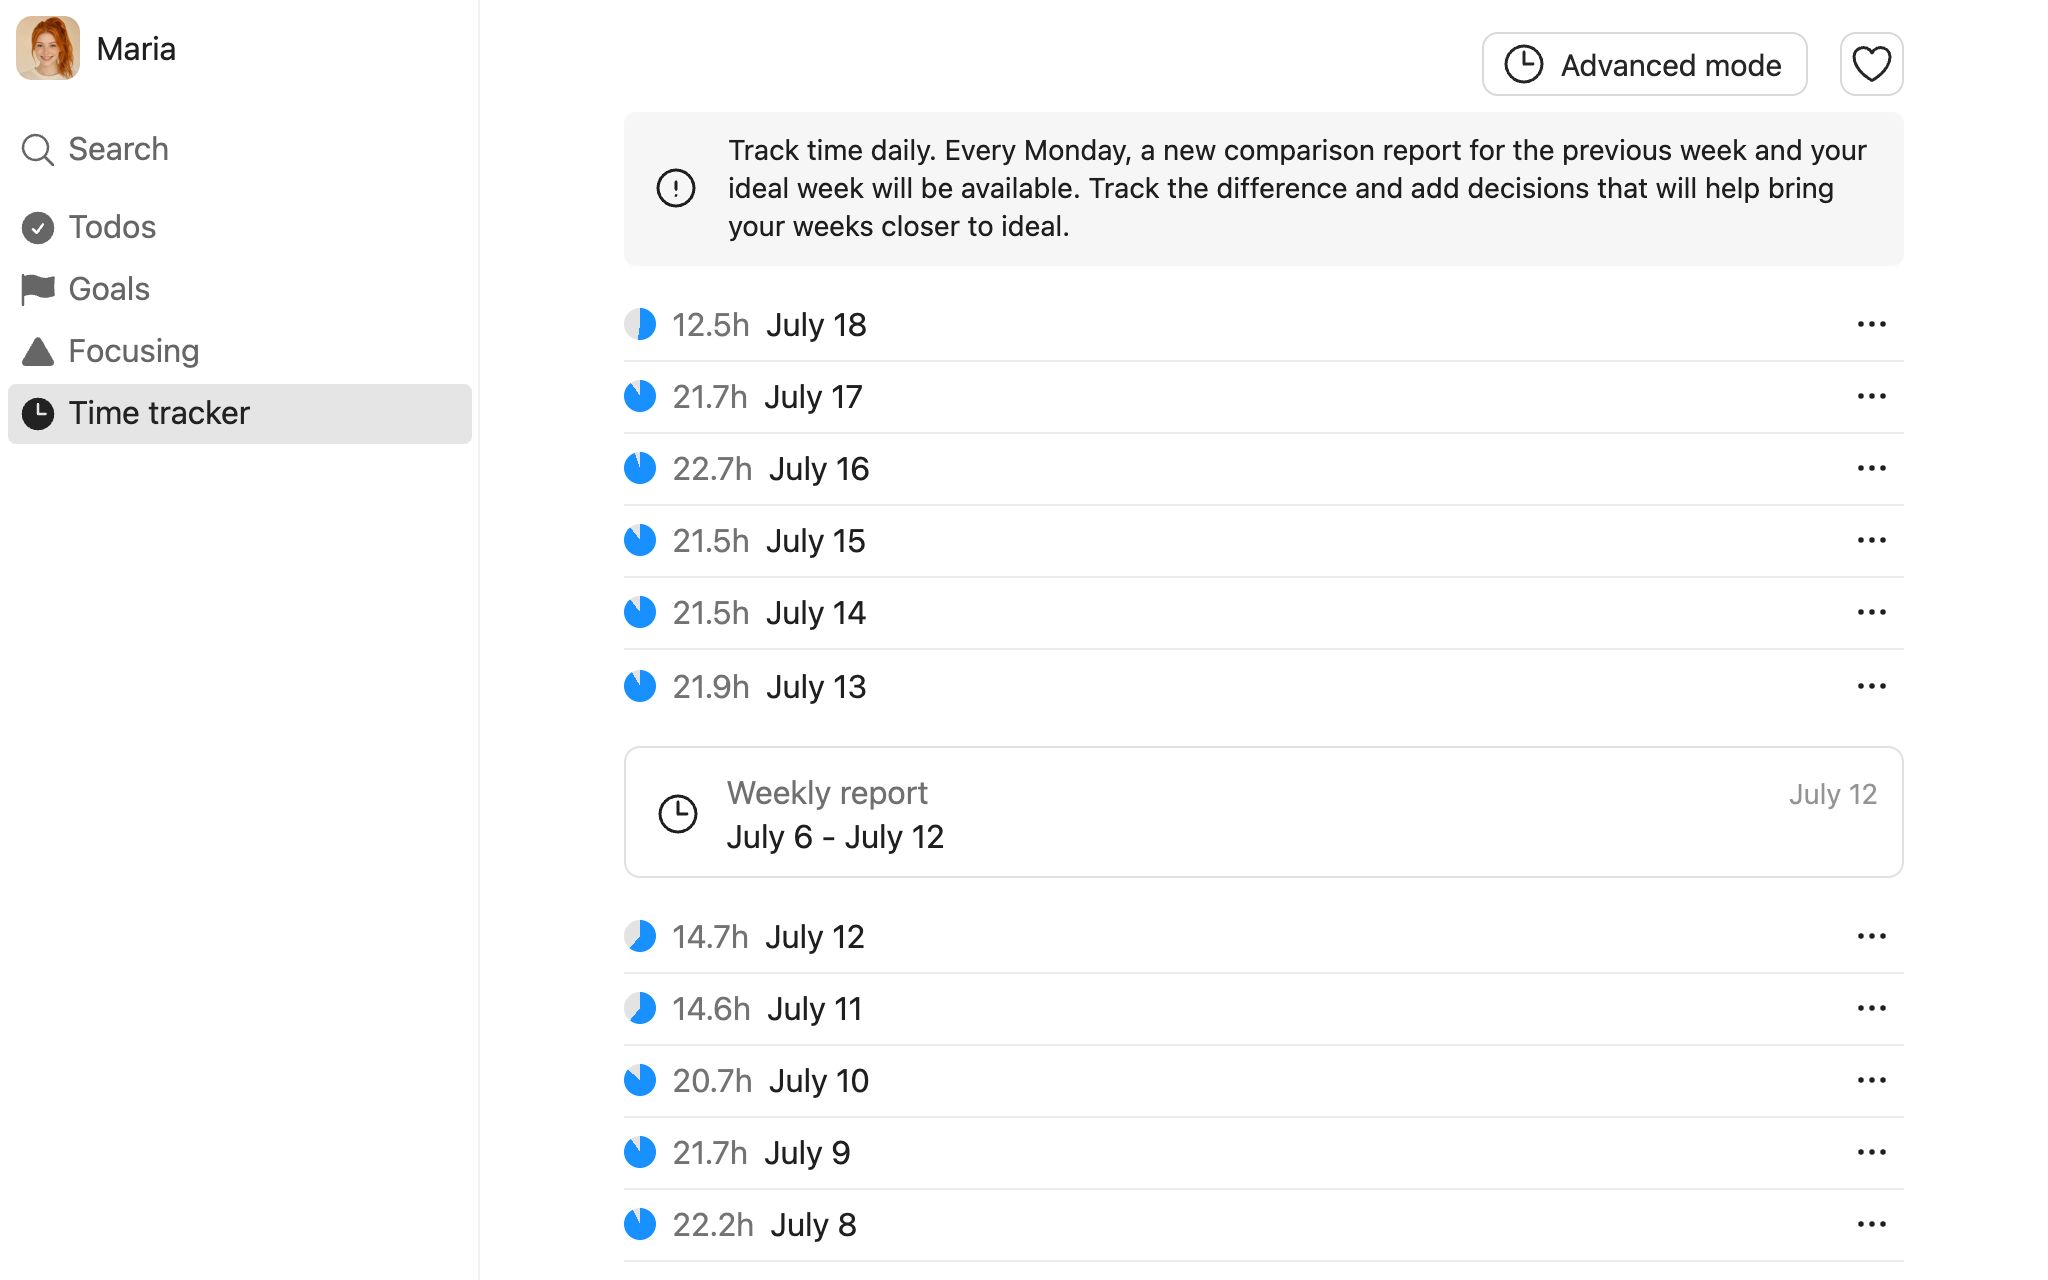Image resolution: width=2048 pixels, height=1280 pixels.
Task: Click the Focusing triangle icon
Action: click(38, 351)
